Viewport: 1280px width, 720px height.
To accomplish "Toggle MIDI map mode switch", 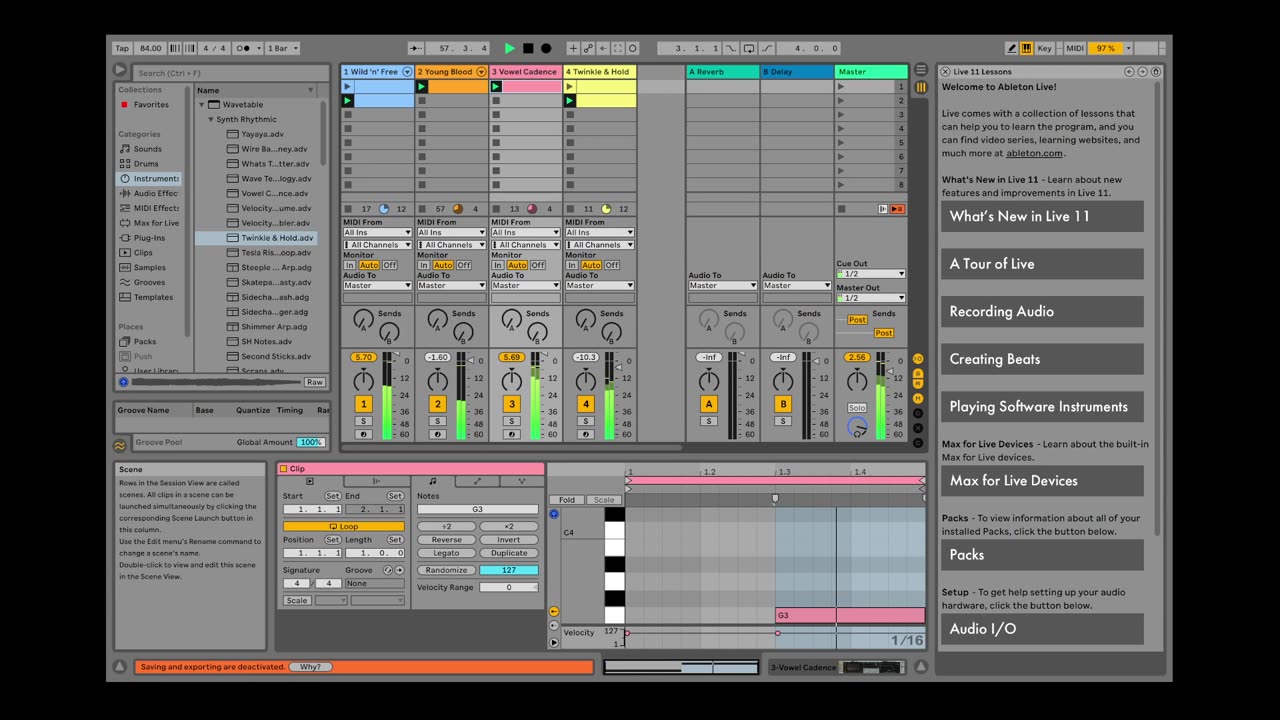I will coord(1075,48).
